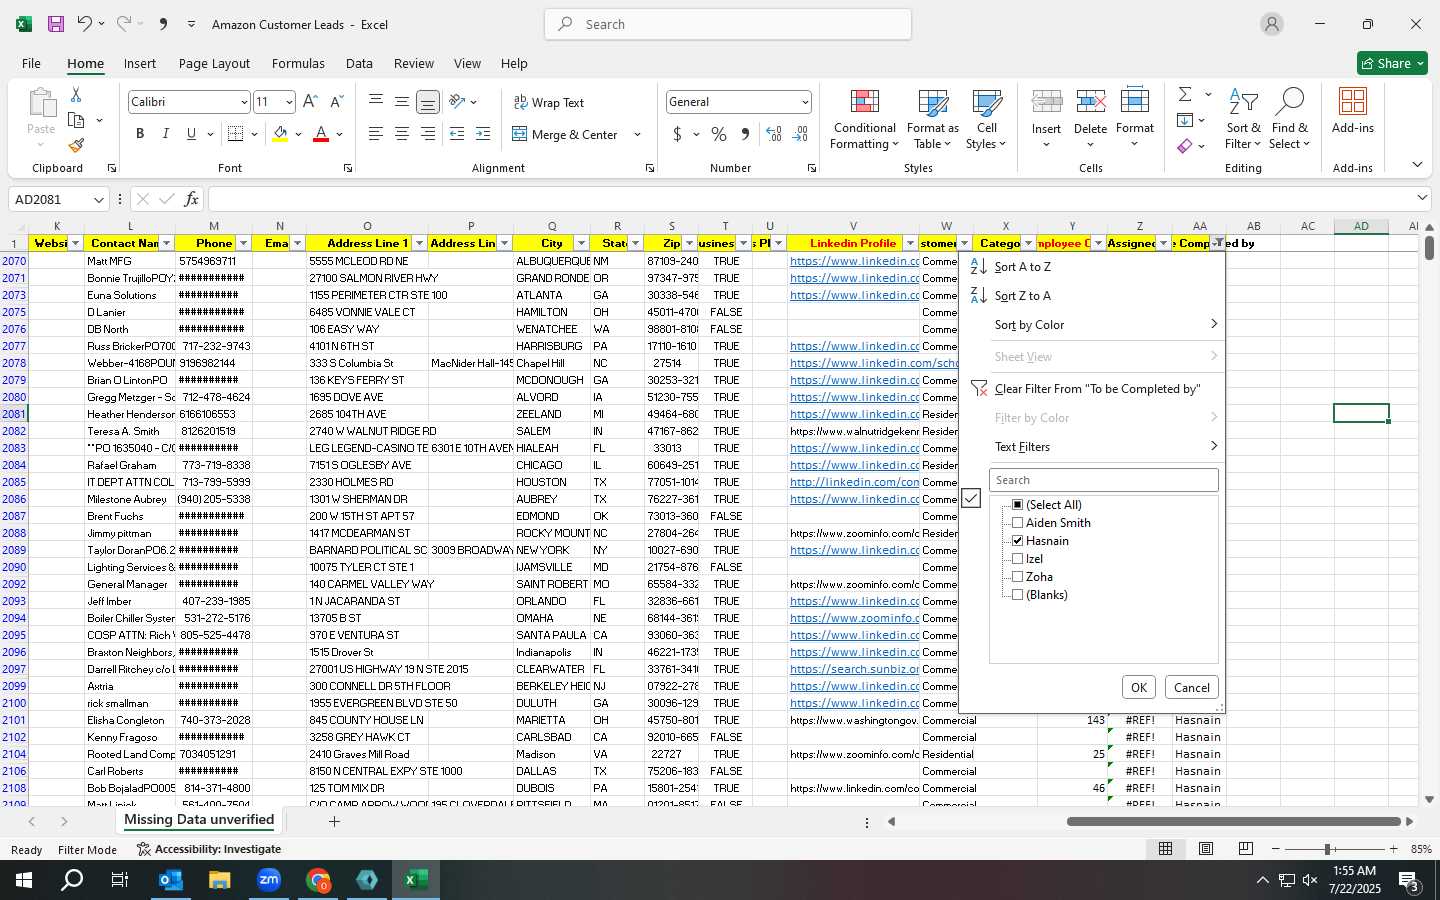Image resolution: width=1440 pixels, height=900 pixels.
Task: Open Linkedin Profile column filter dropdown
Action: tap(910, 243)
